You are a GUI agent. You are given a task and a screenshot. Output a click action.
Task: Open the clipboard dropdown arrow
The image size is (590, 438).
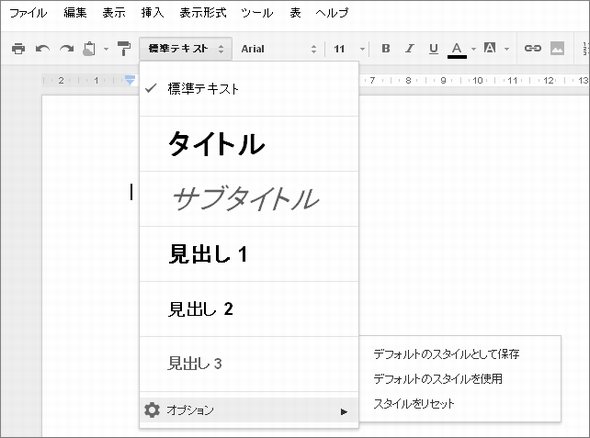tap(106, 49)
